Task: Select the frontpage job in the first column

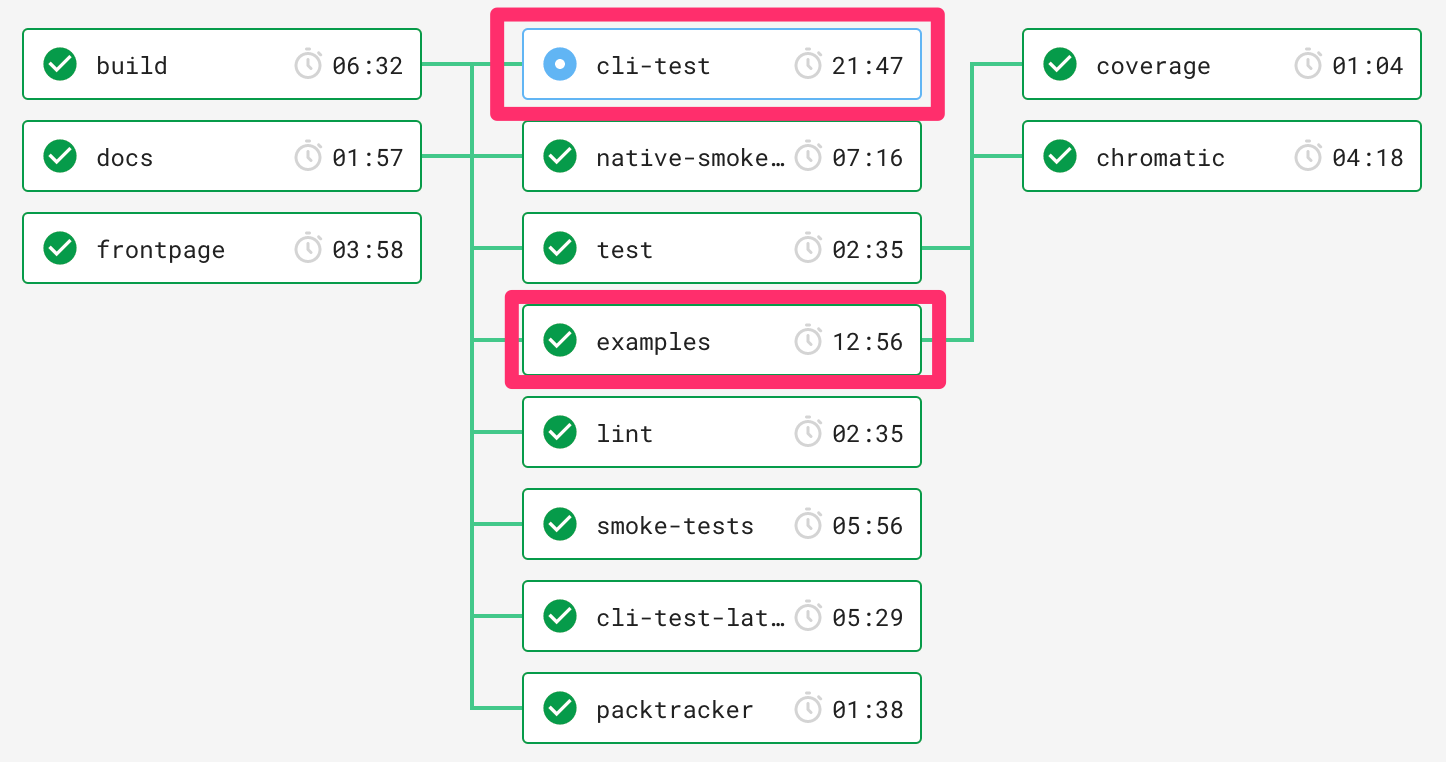Action: pyautogui.click(x=222, y=248)
